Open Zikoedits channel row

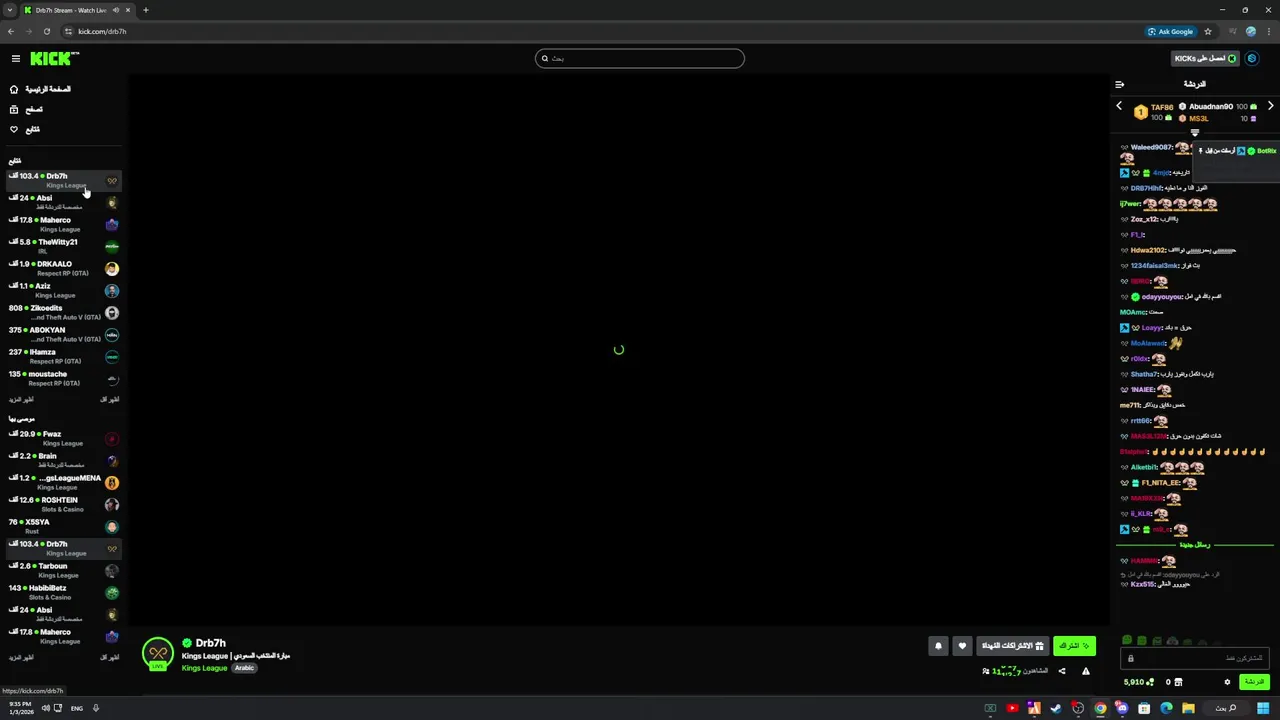point(62,312)
